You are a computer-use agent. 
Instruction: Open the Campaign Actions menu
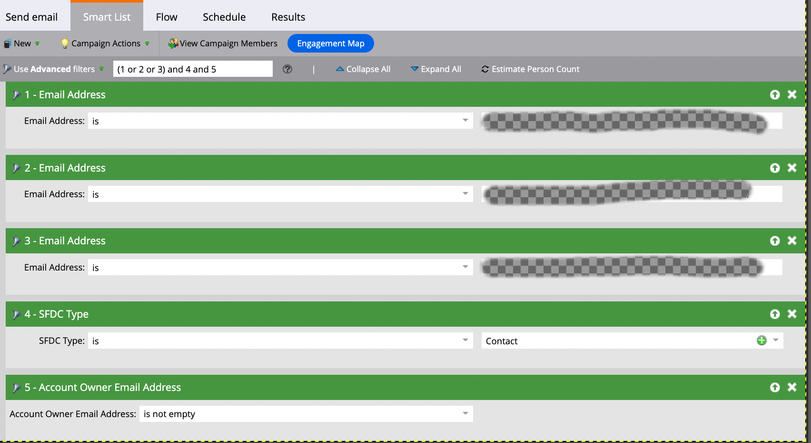(105, 43)
